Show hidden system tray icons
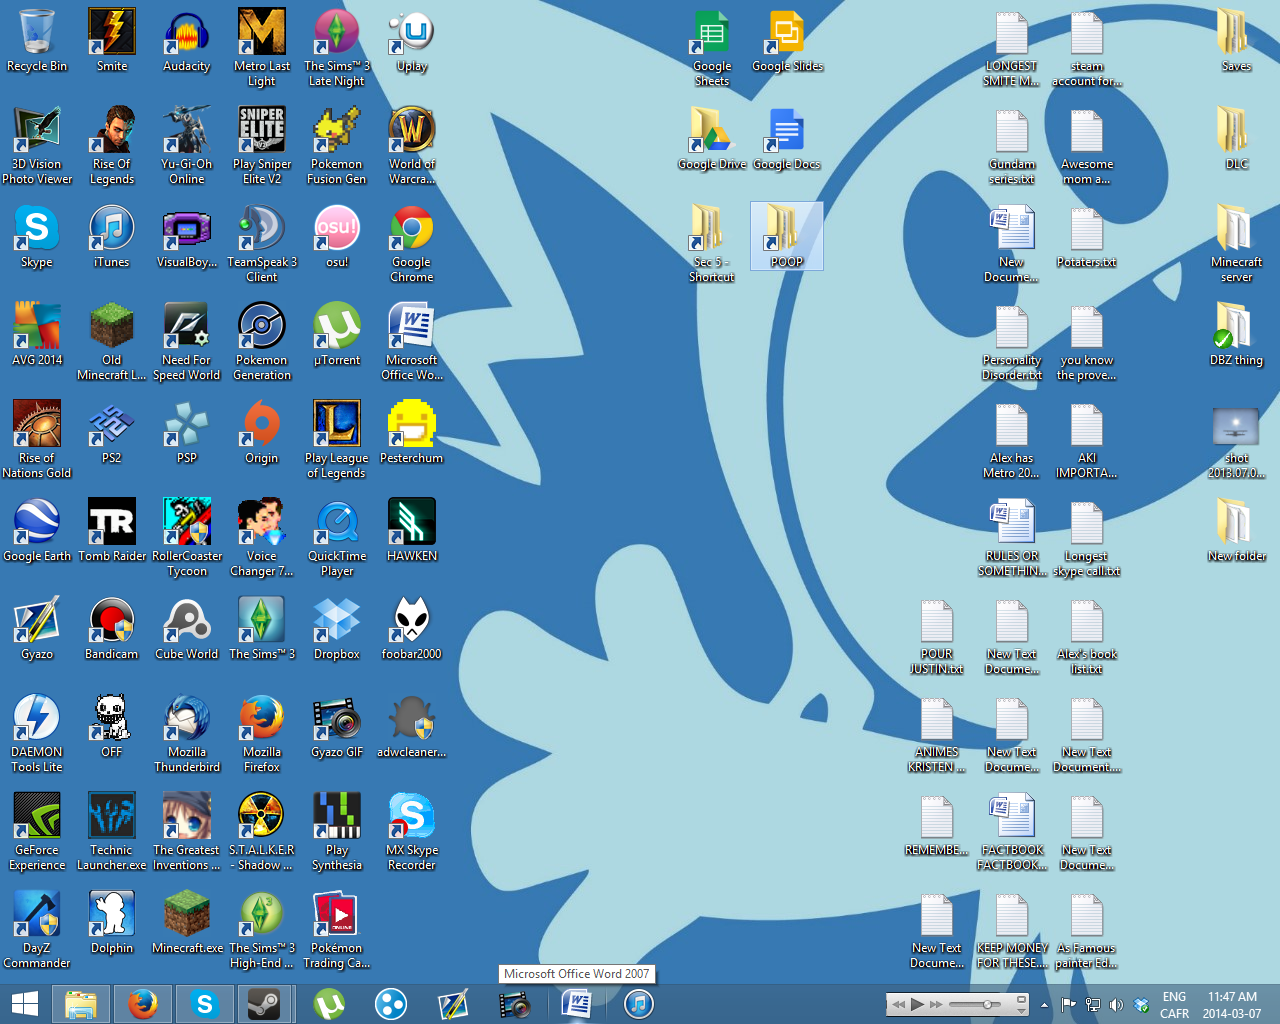 pos(1045,1005)
